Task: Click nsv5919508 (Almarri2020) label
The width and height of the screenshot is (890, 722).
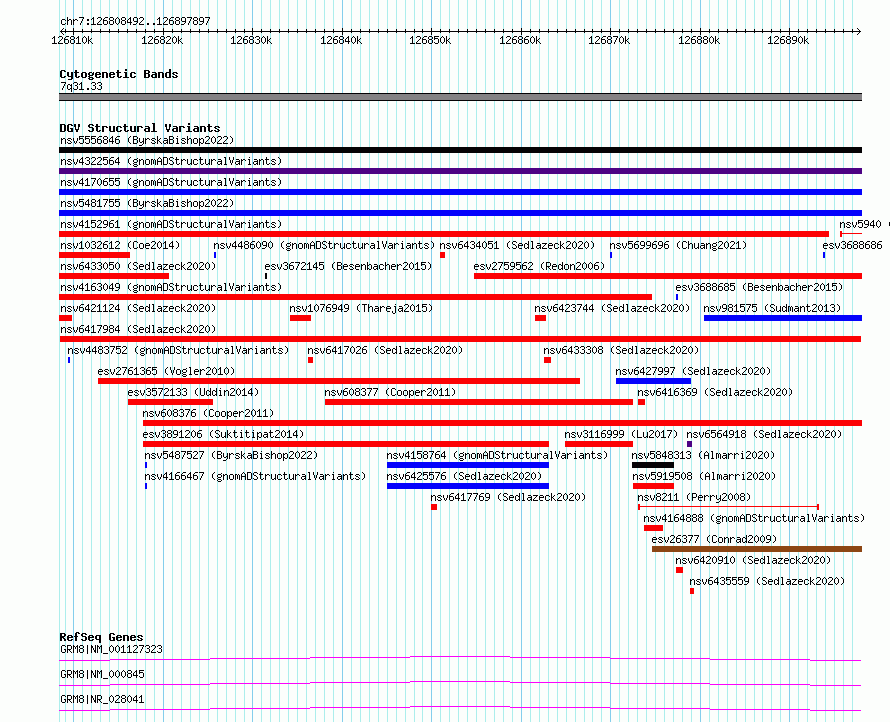Action: pyautogui.click(x=704, y=476)
